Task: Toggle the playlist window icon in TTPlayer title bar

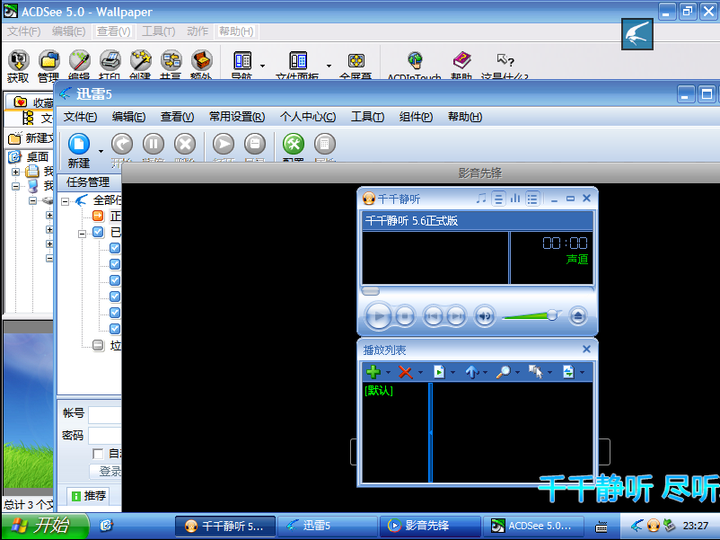Action: [532, 198]
